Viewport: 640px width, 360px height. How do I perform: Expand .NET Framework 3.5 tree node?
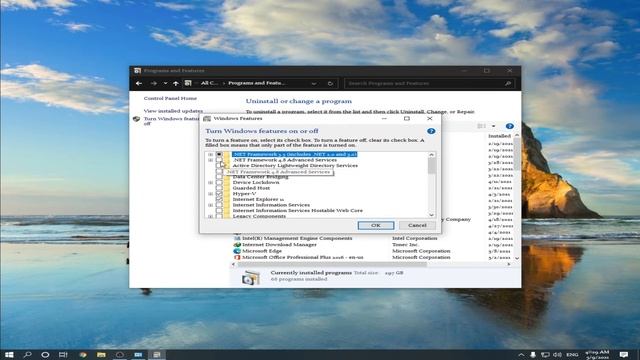[x=211, y=154]
